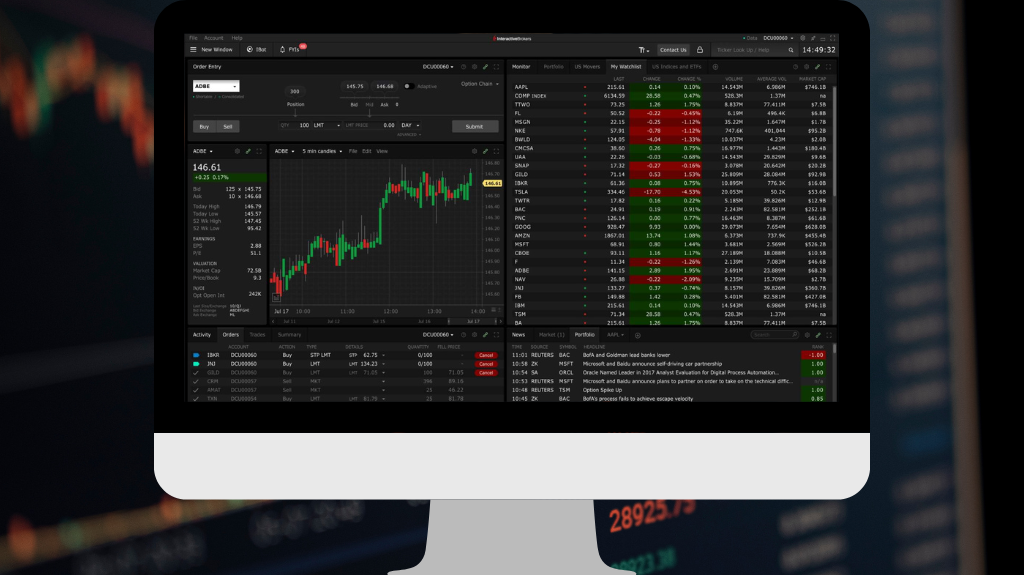Toggle the IBKR order row status indicator
Image resolution: width=1024 pixels, height=575 pixels.
tap(196, 355)
